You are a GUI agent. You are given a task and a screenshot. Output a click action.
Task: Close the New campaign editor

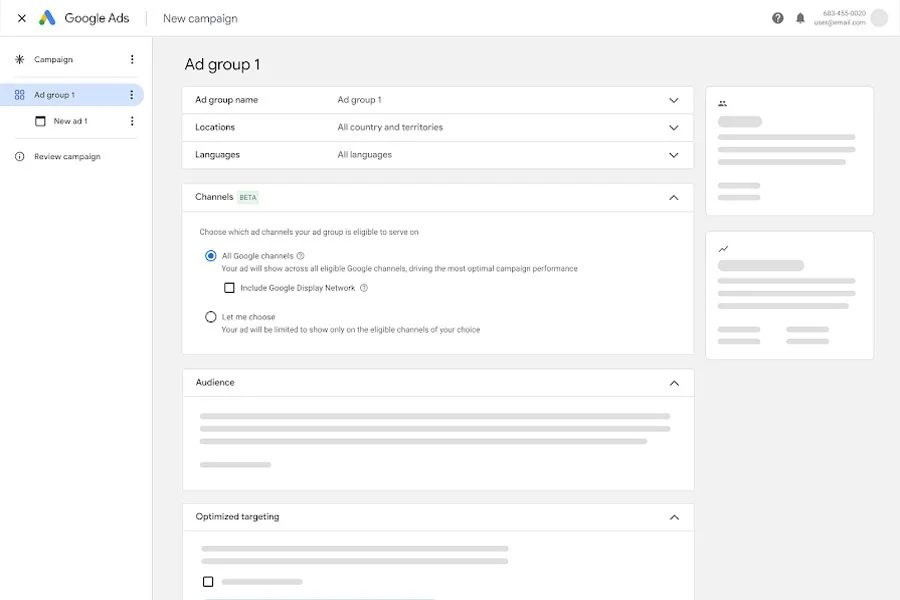point(22,18)
